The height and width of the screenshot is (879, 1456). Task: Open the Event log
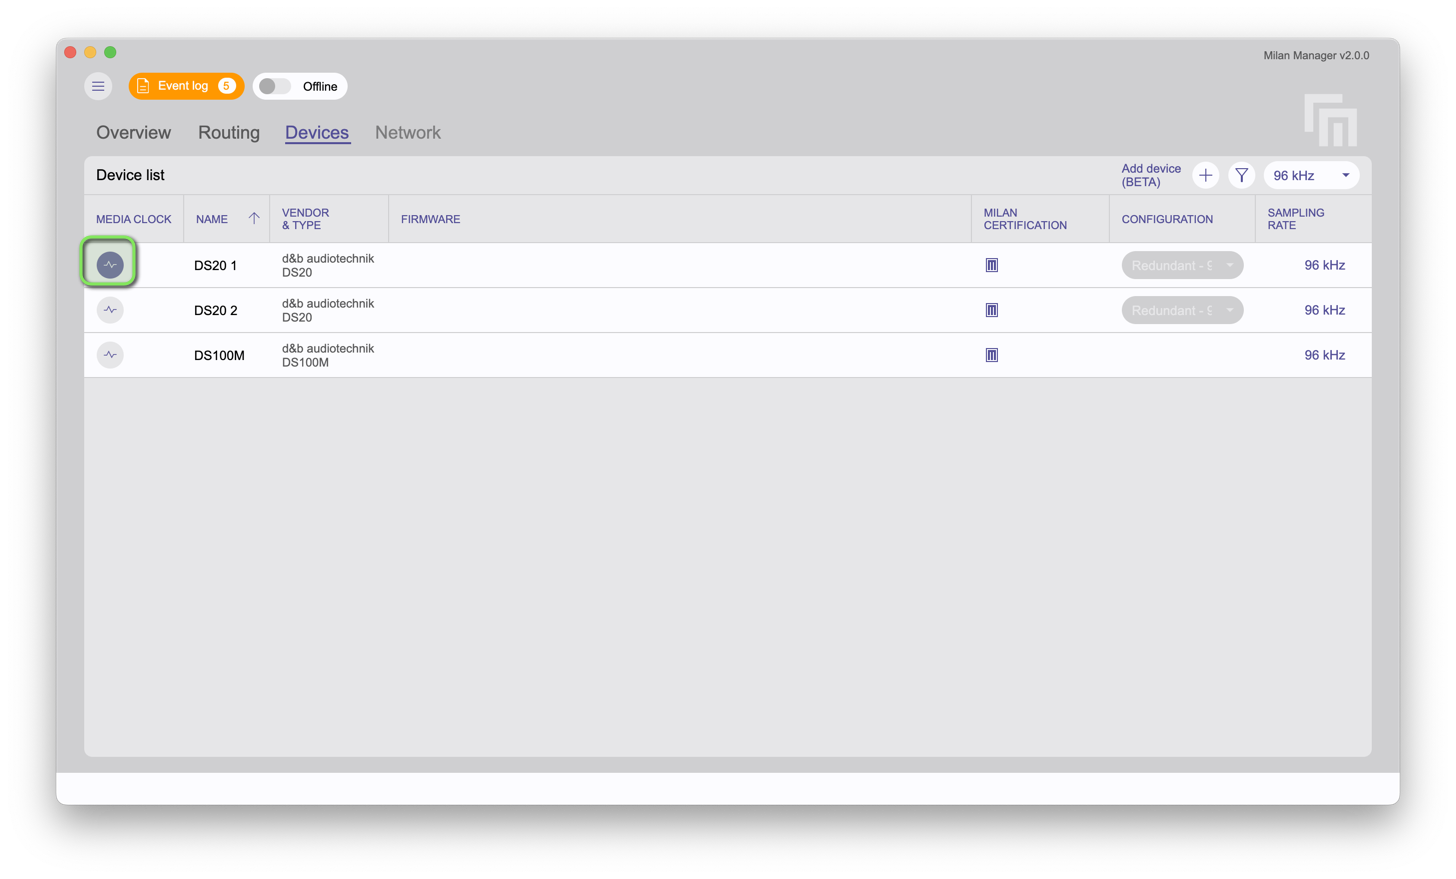tap(185, 86)
